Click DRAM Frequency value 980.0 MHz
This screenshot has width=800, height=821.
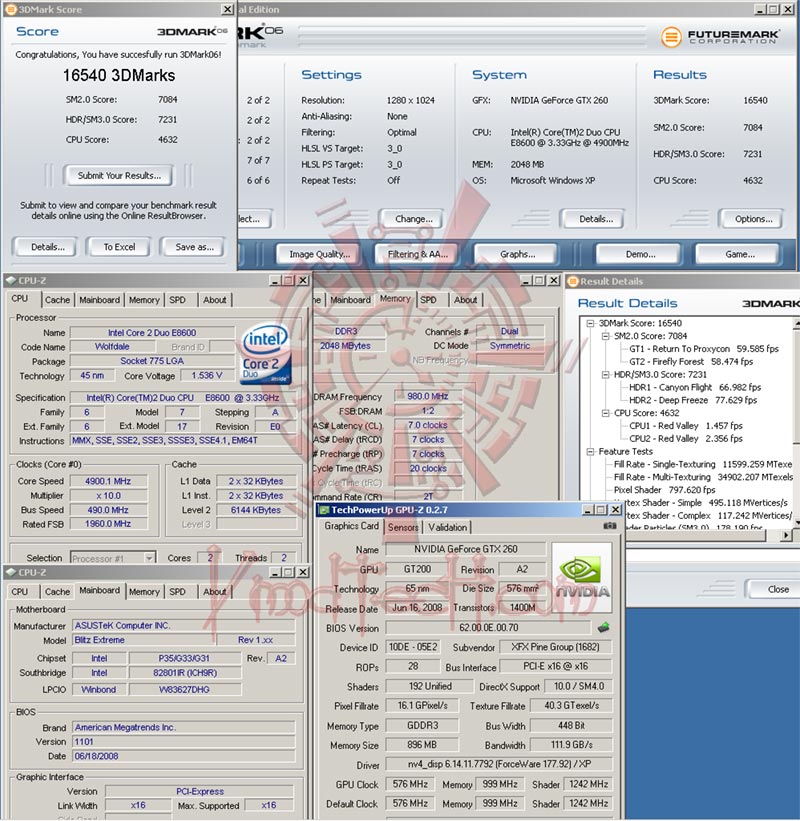[x=428, y=396]
